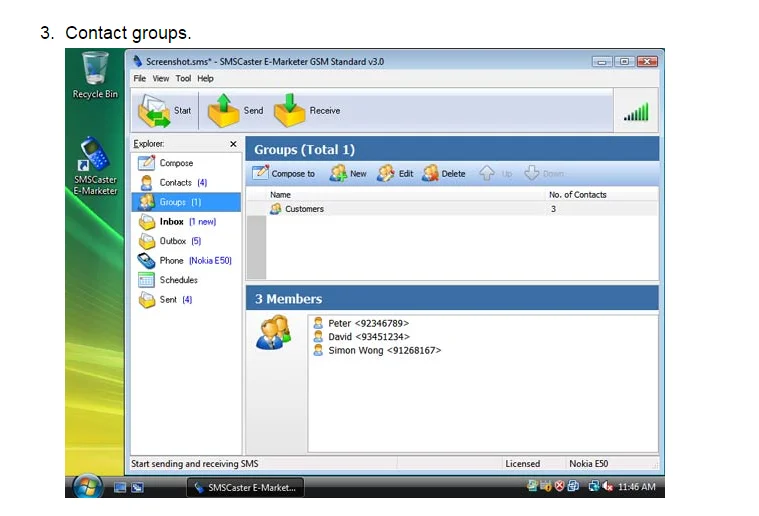The height and width of the screenshot is (516, 759).
Task: Create a New group
Action: pyautogui.click(x=348, y=173)
